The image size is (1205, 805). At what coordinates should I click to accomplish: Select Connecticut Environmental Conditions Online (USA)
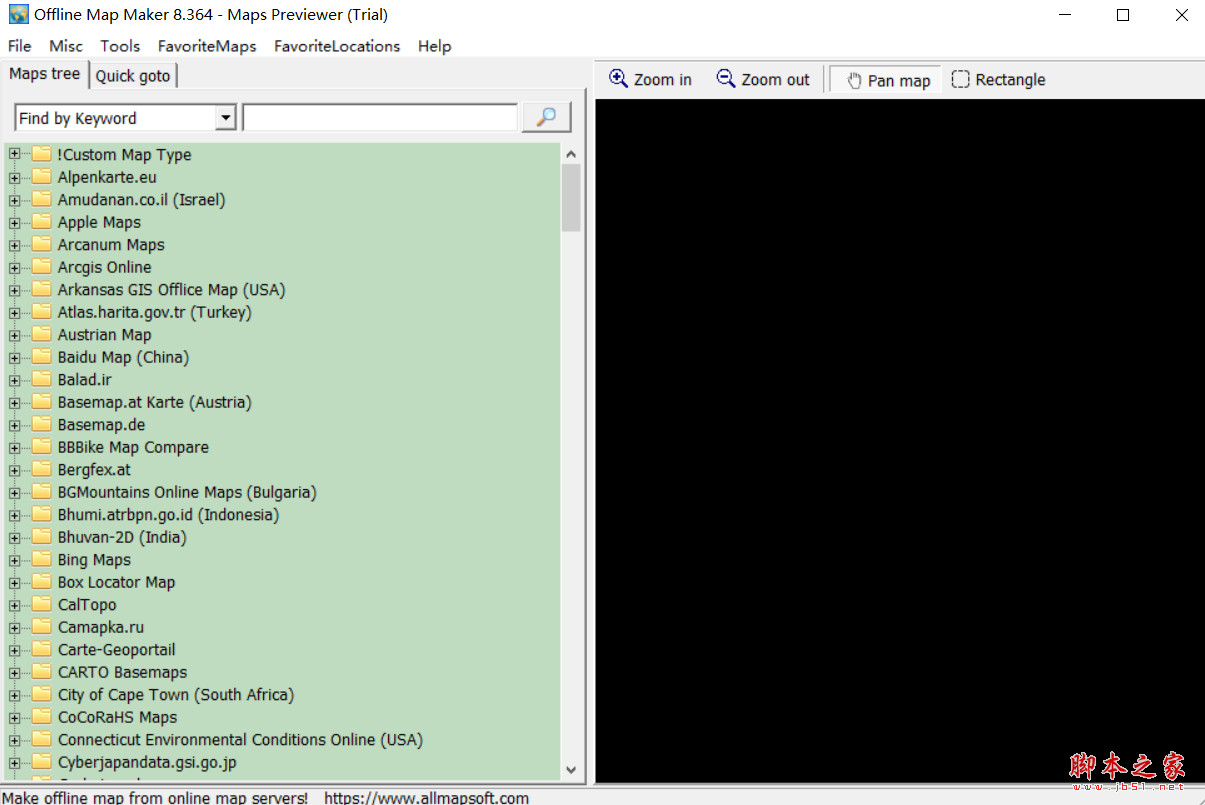(x=240, y=740)
